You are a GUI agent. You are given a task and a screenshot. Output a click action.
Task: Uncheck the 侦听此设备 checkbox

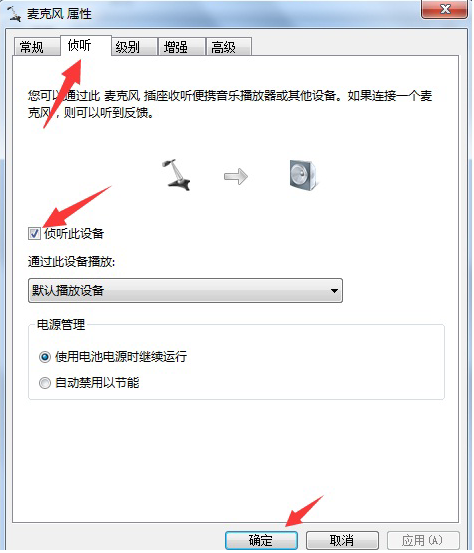34,233
